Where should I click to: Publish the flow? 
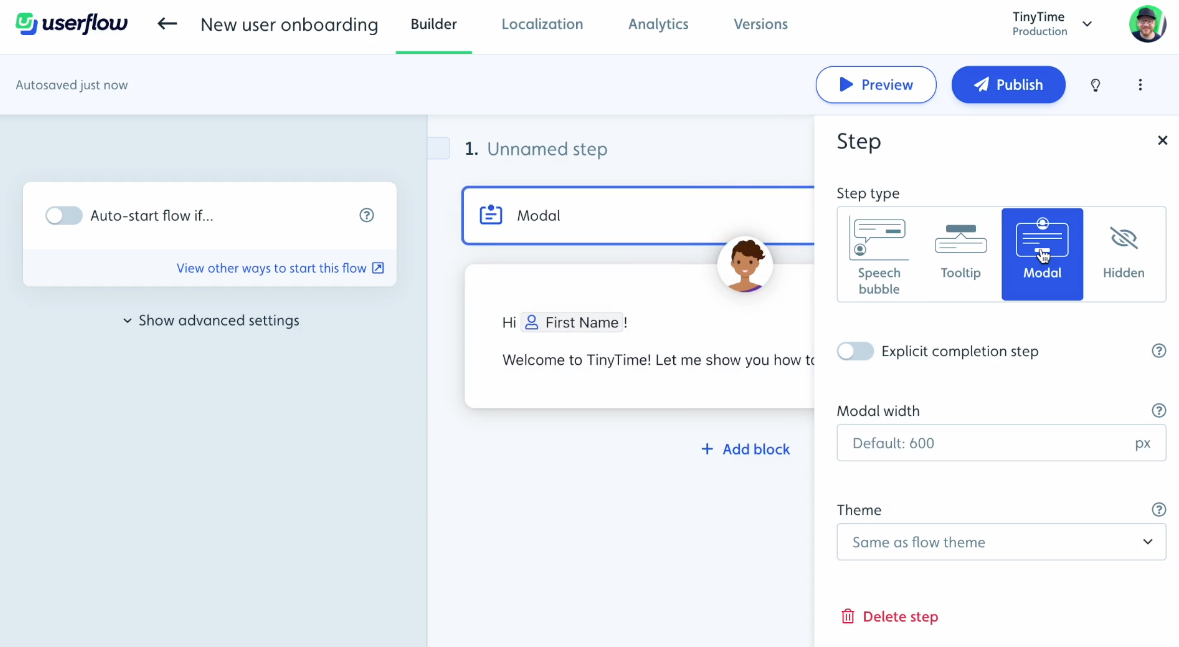1008,85
